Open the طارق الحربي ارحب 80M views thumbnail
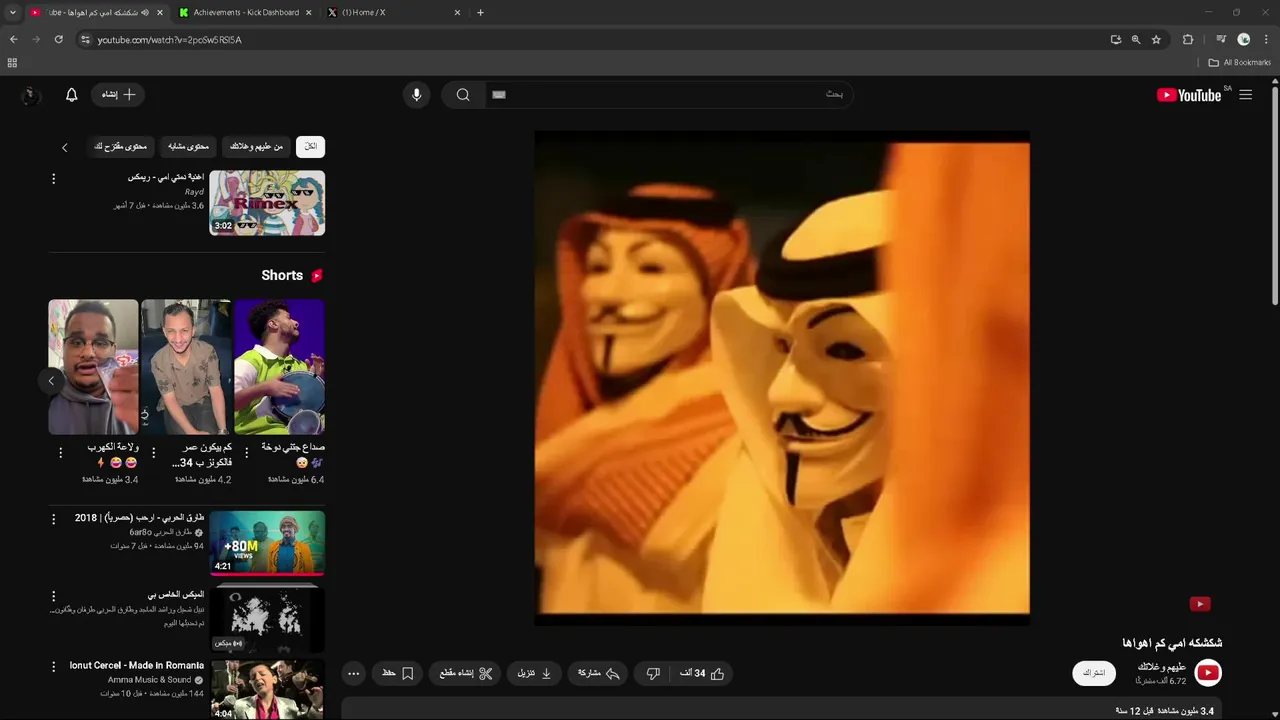 (267, 543)
